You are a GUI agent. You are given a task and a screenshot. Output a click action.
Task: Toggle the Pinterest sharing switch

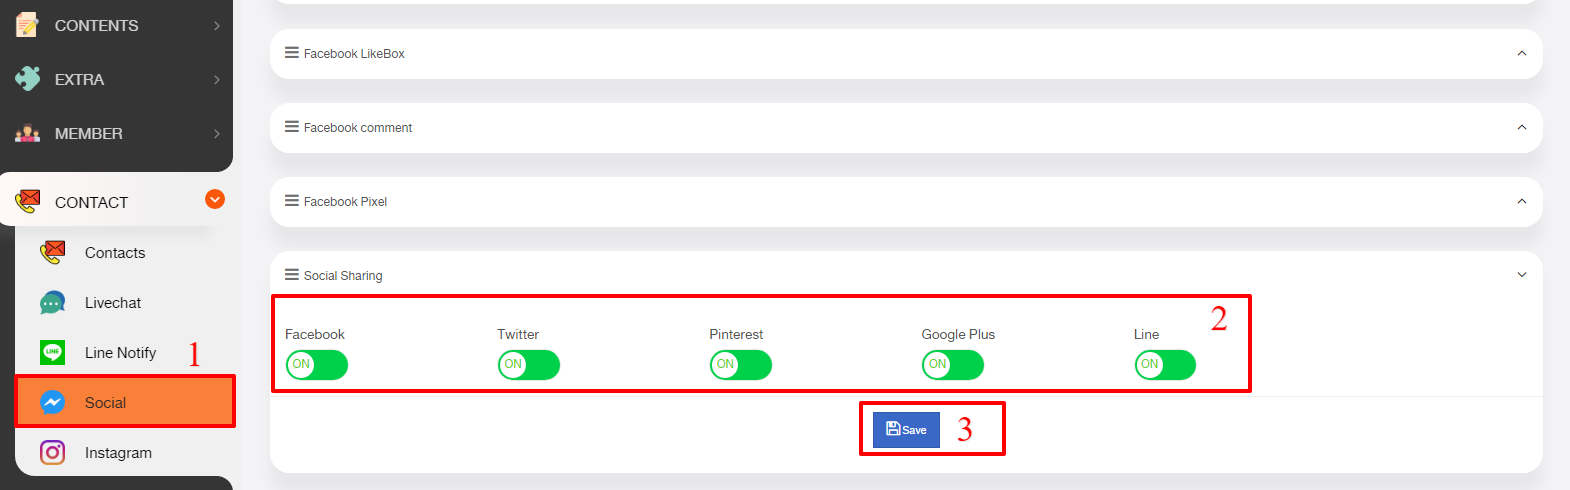point(741,365)
